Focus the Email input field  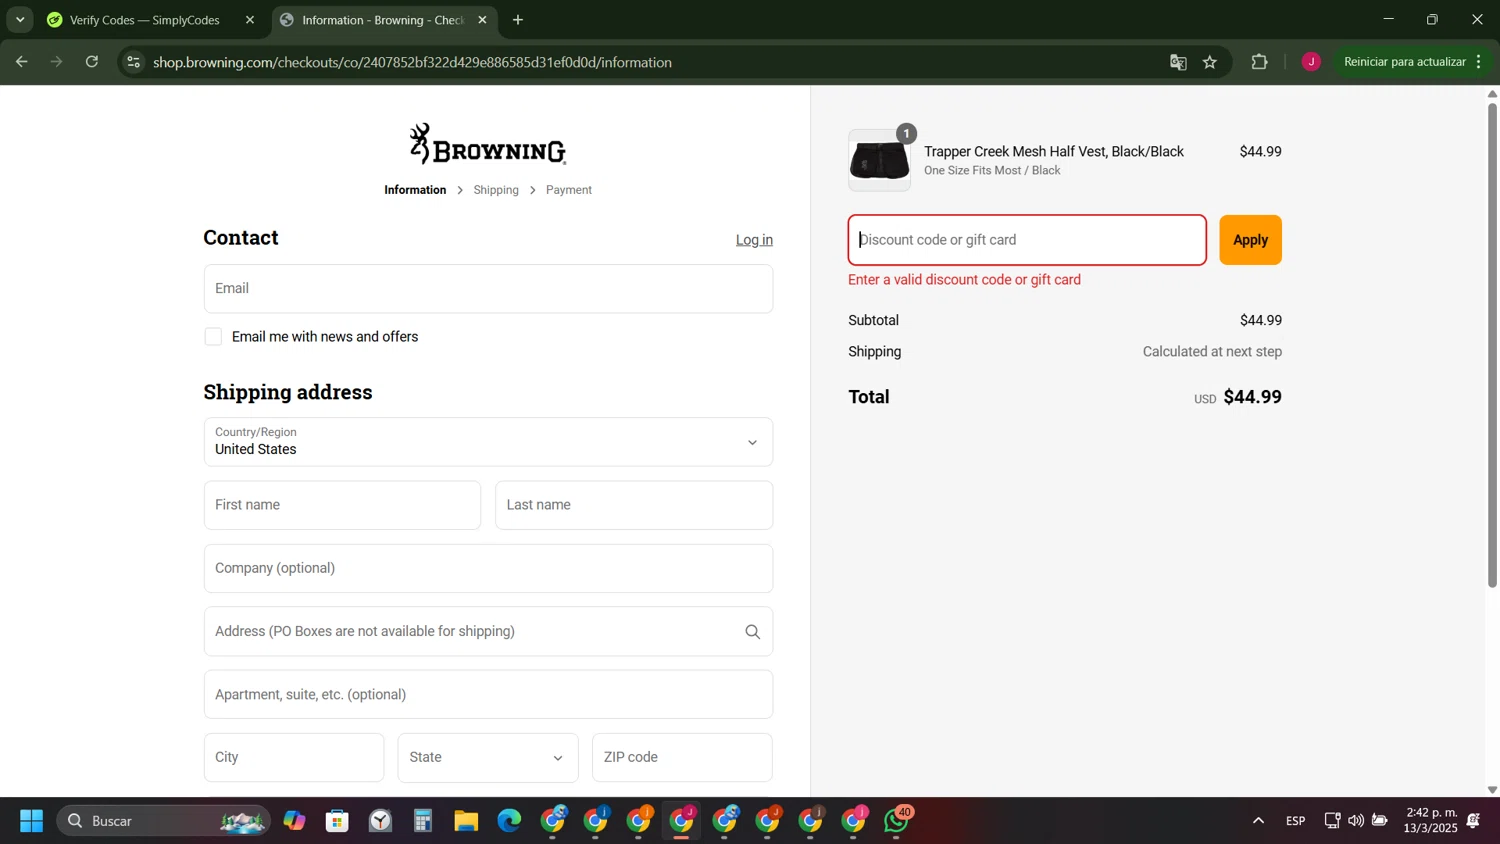pos(488,289)
